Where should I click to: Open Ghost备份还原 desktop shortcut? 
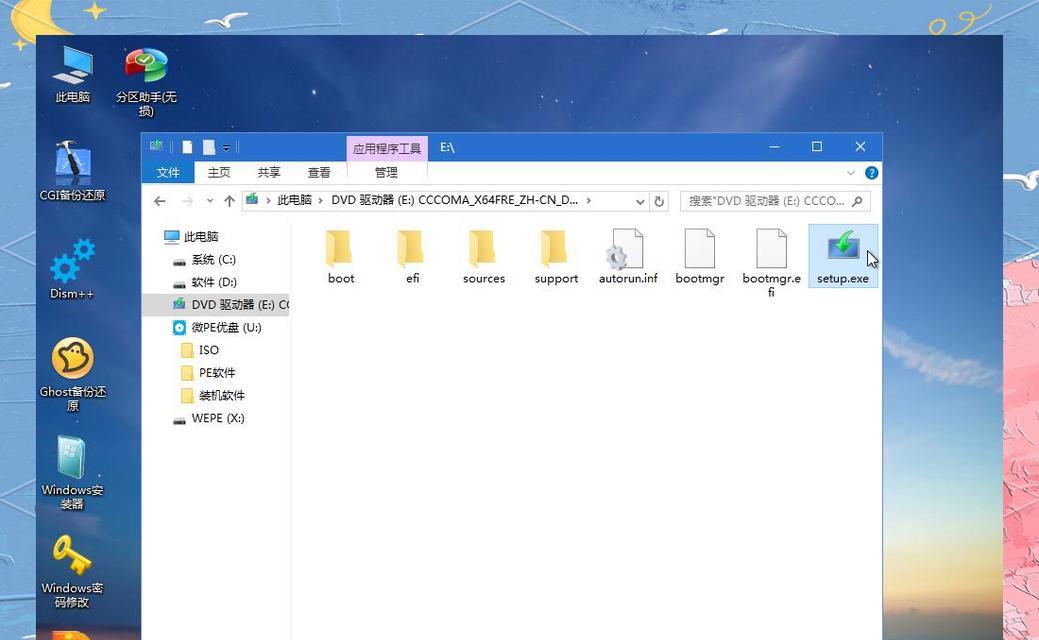[72, 374]
